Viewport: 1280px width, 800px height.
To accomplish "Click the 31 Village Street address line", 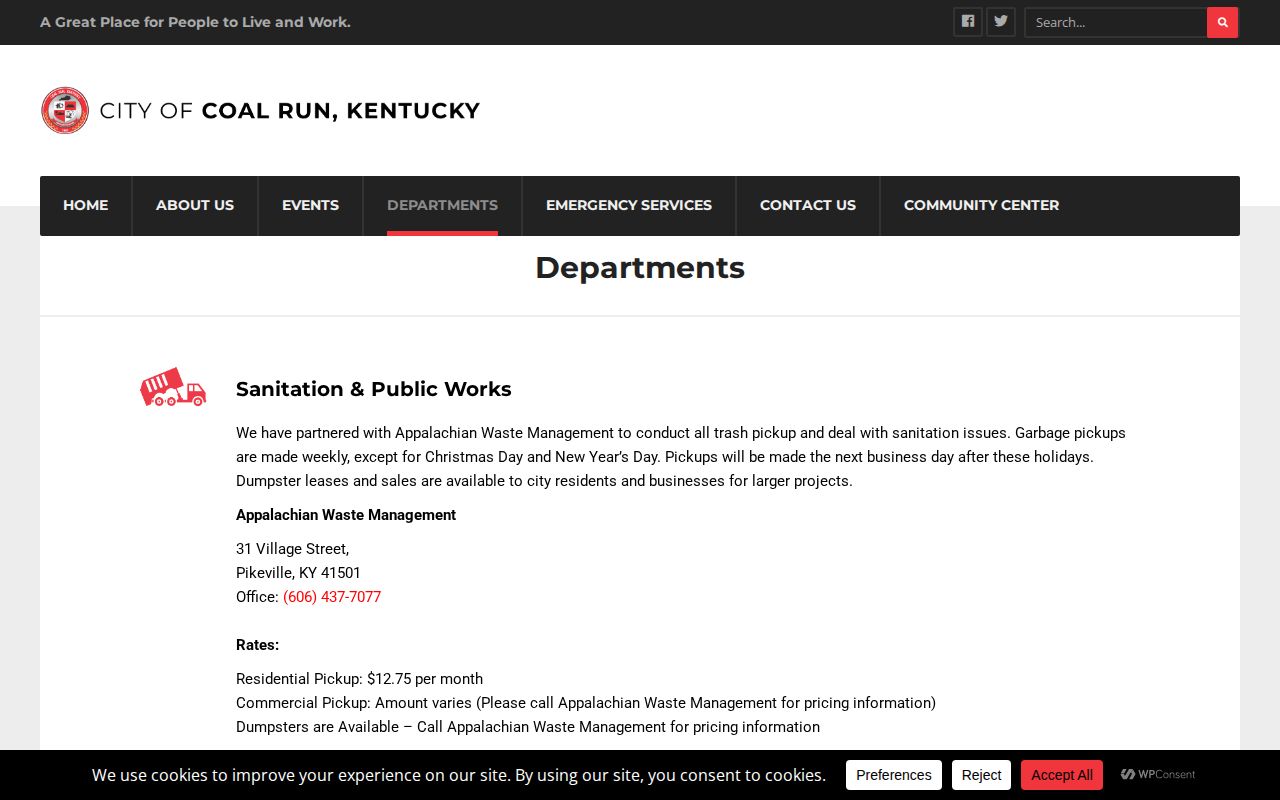I will (x=293, y=549).
